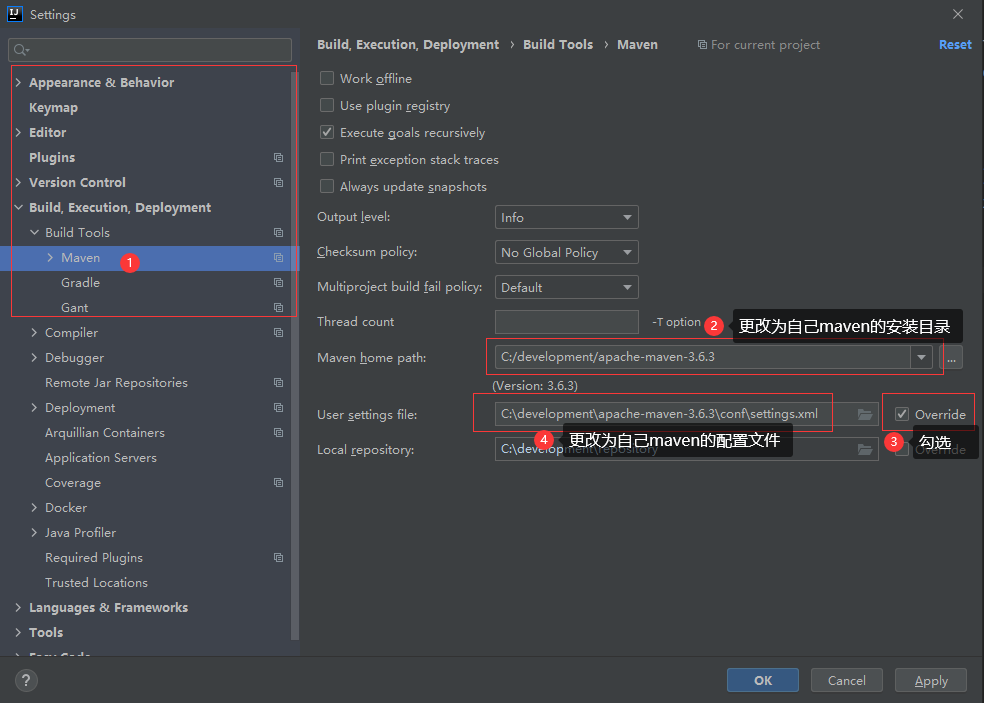Expand the Docker node
The image size is (984, 703).
click(35, 508)
